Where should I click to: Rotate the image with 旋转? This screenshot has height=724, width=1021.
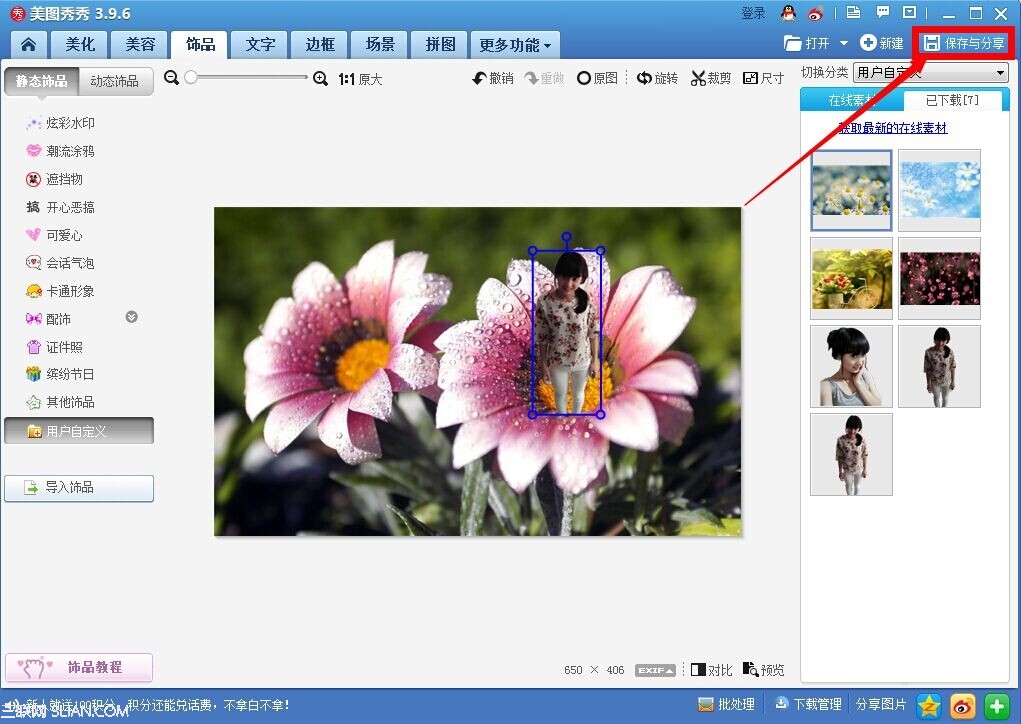[657, 78]
